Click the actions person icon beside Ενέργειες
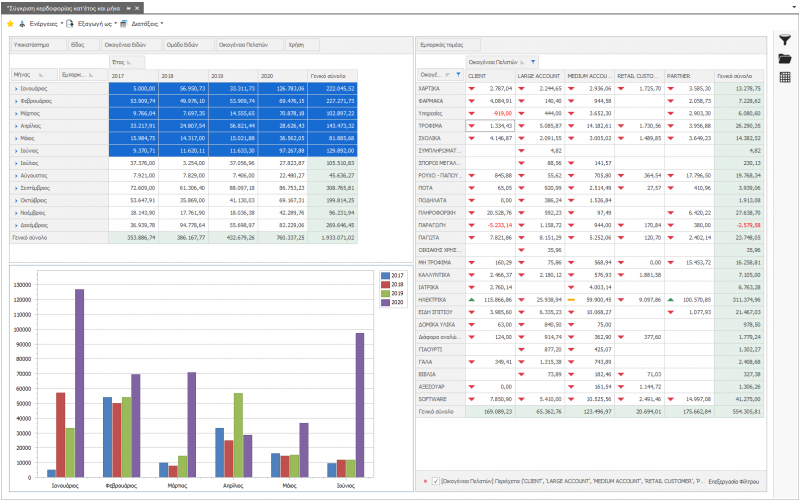Viewport: 800px width, 501px height. [22, 23]
